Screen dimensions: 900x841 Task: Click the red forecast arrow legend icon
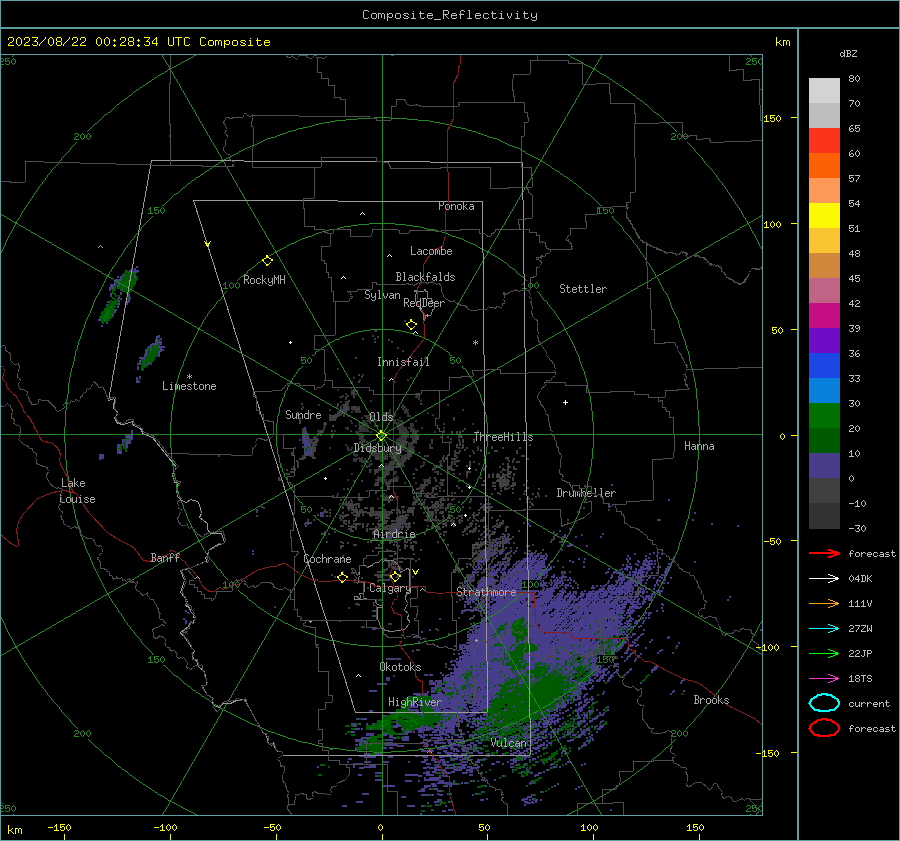tap(824, 553)
